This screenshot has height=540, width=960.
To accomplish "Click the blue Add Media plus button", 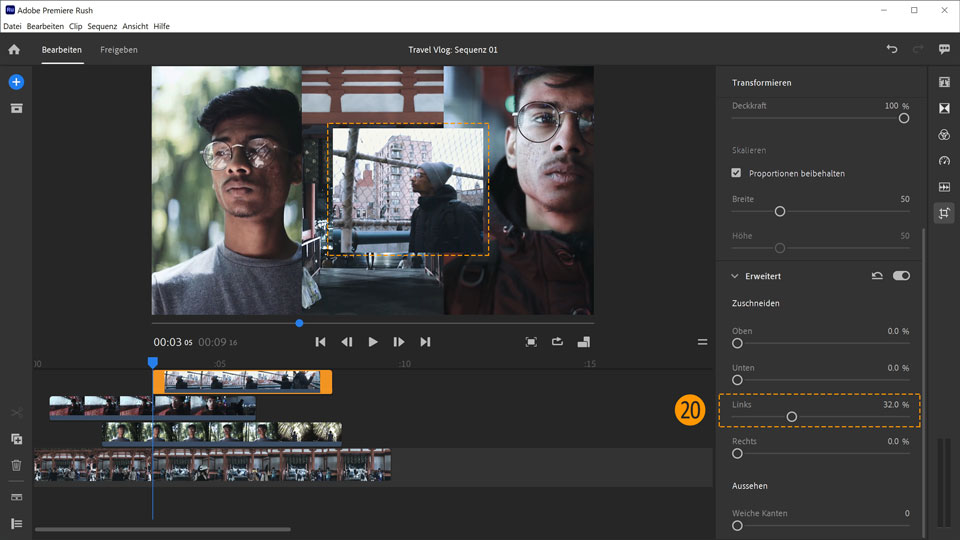I will [16, 82].
